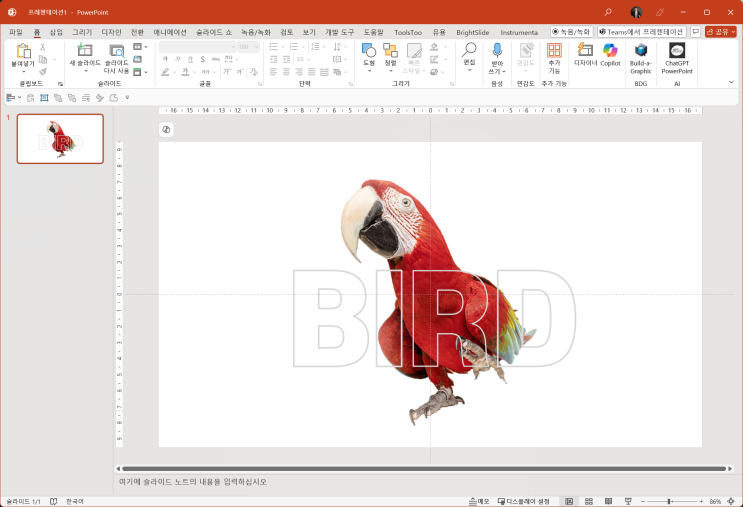
Task: Click zoom out minus button
Action: tap(643, 501)
